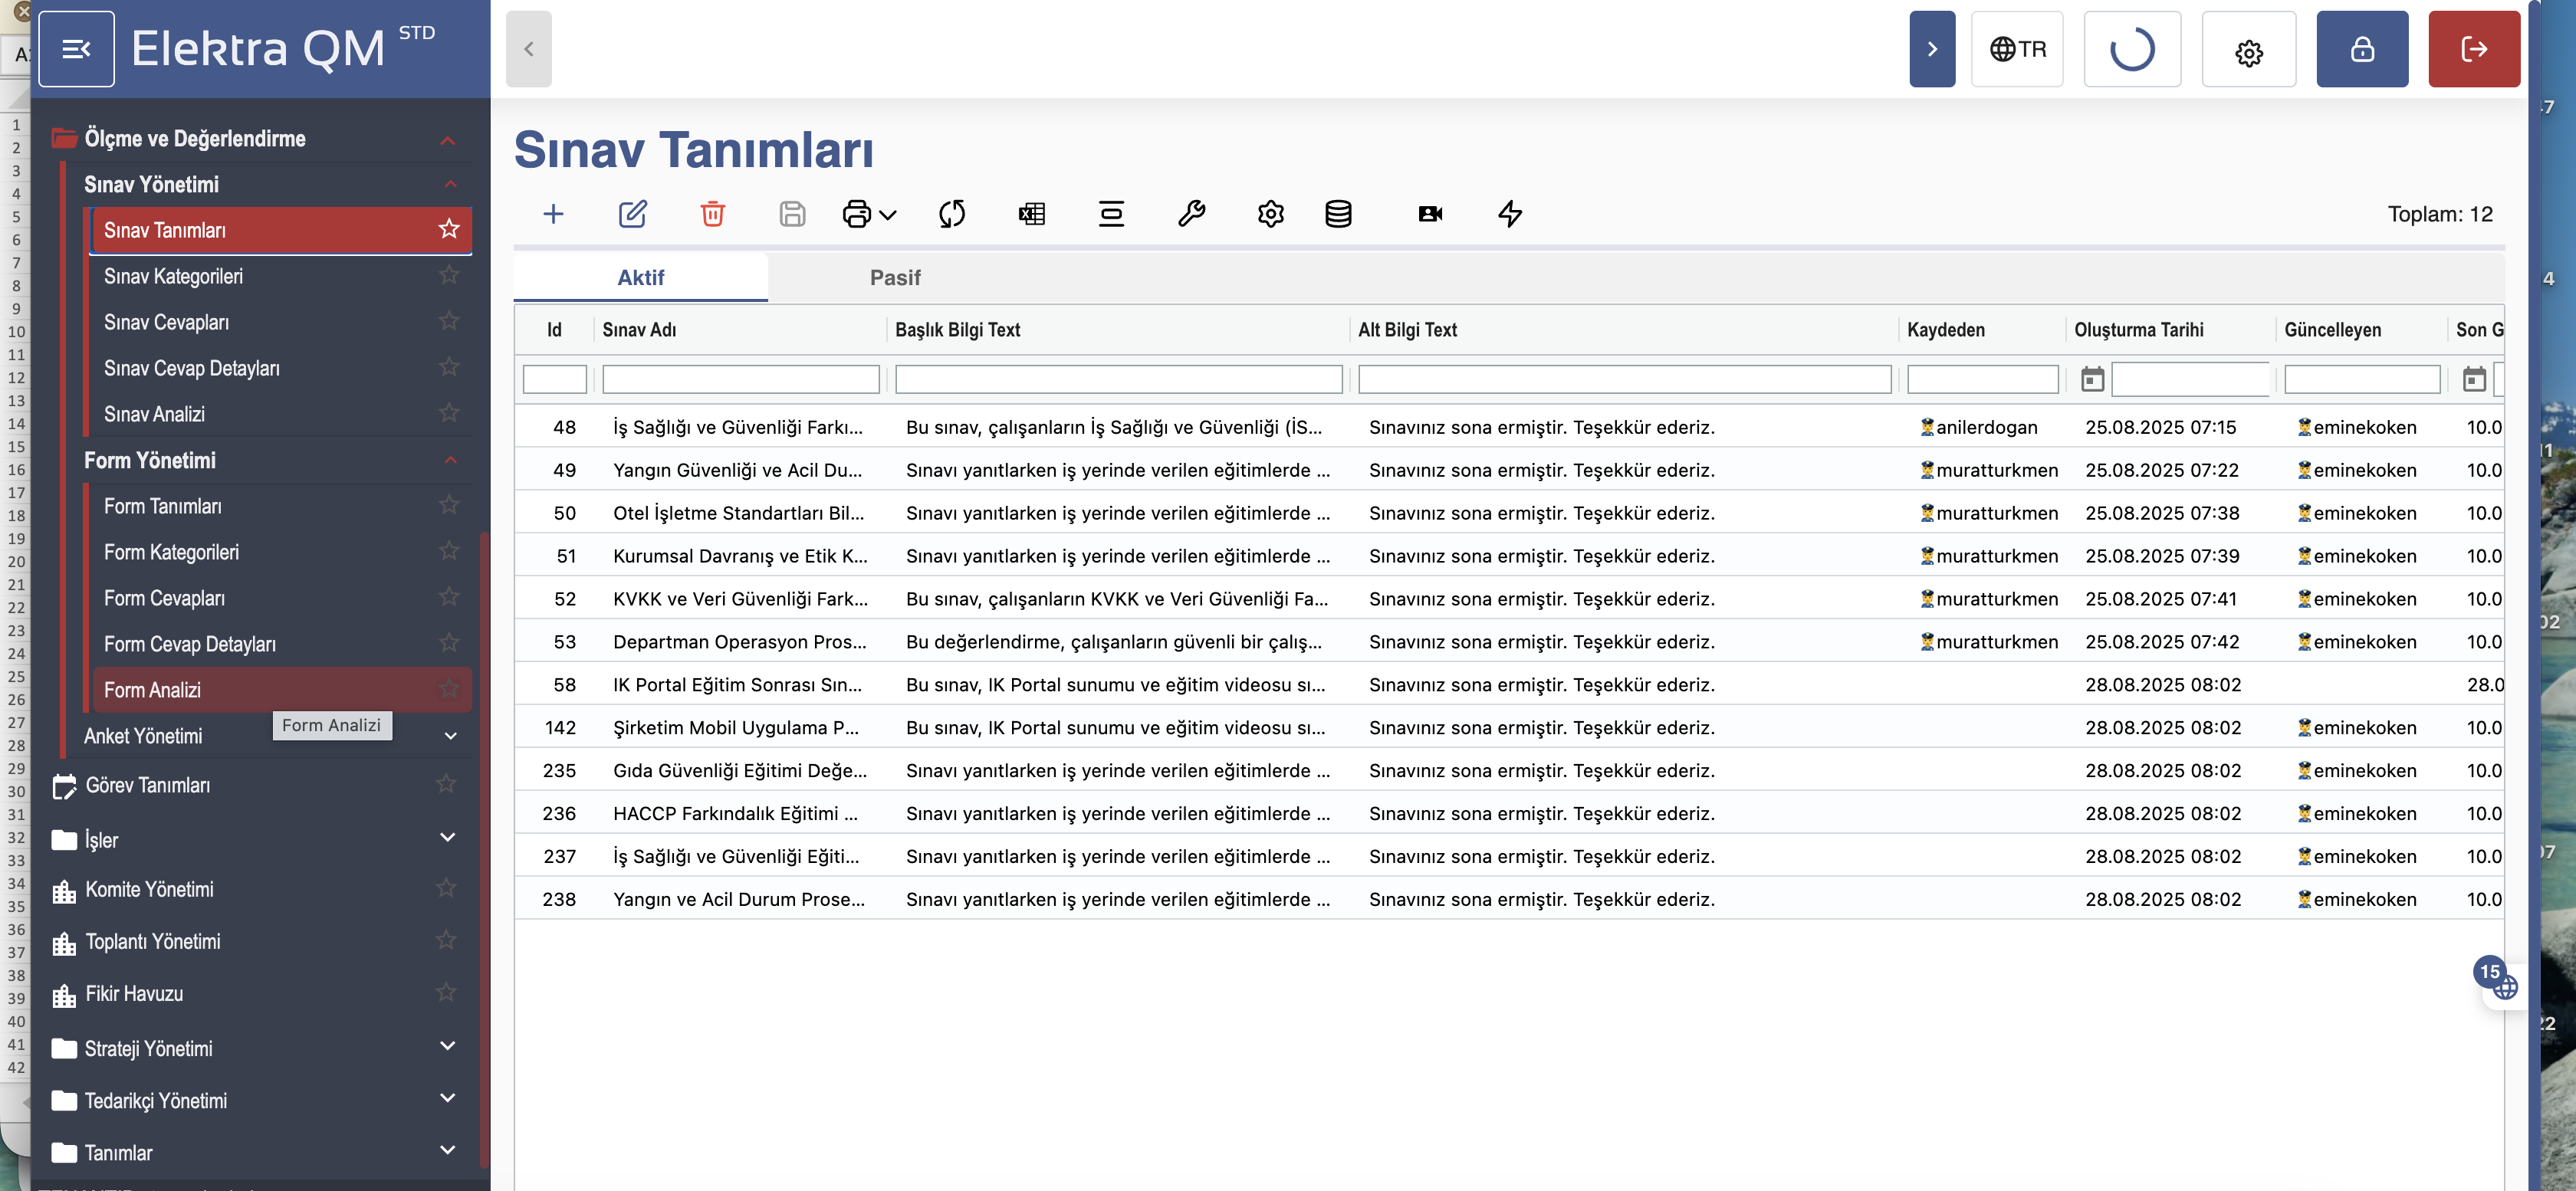This screenshot has width=2576, height=1191.
Task: Click the wrench tool icon
Action: 1190,214
